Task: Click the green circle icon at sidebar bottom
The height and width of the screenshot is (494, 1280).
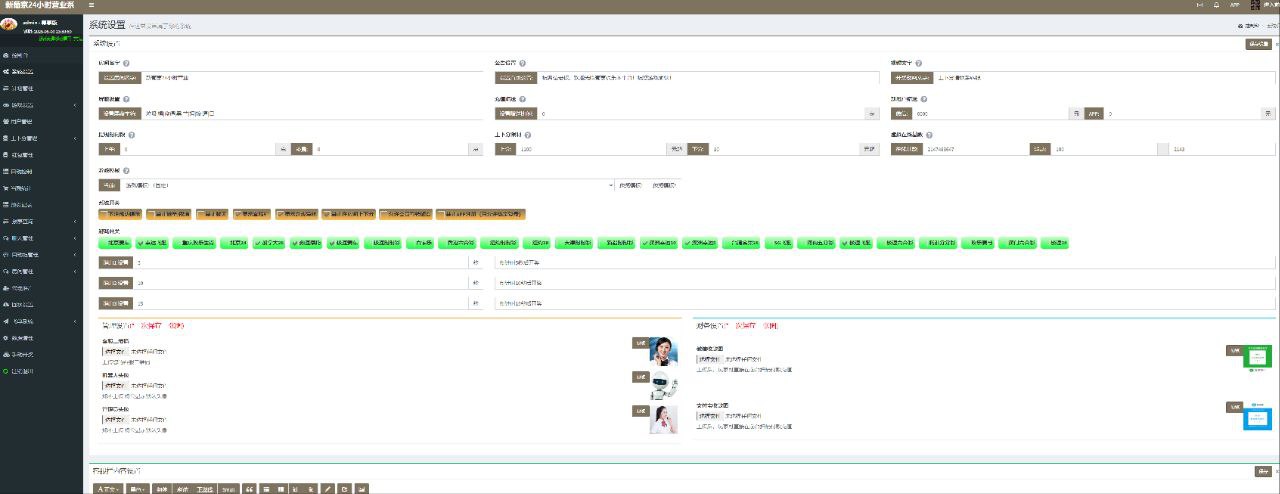Action: coord(5,371)
